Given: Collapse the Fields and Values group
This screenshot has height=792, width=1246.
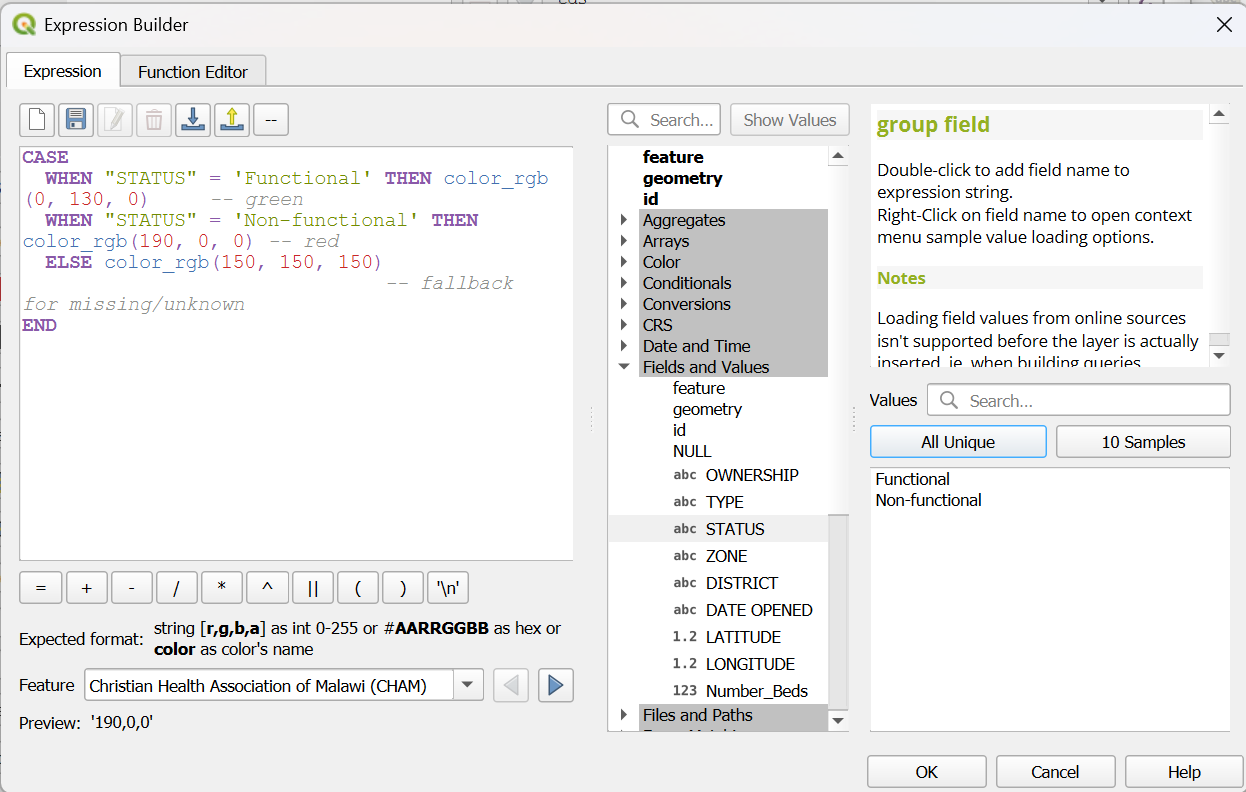Looking at the screenshot, I should (x=624, y=367).
